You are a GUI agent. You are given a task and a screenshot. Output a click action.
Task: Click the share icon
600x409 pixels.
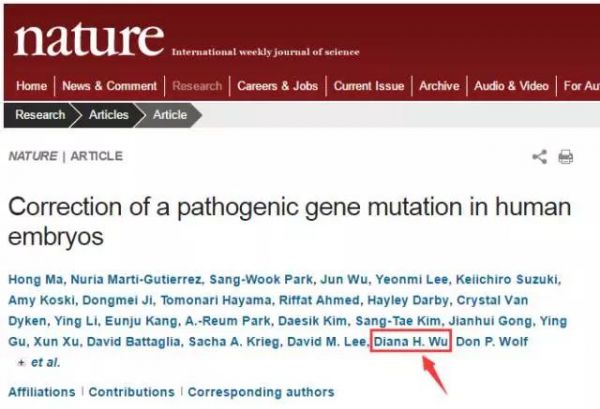coord(540,157)
